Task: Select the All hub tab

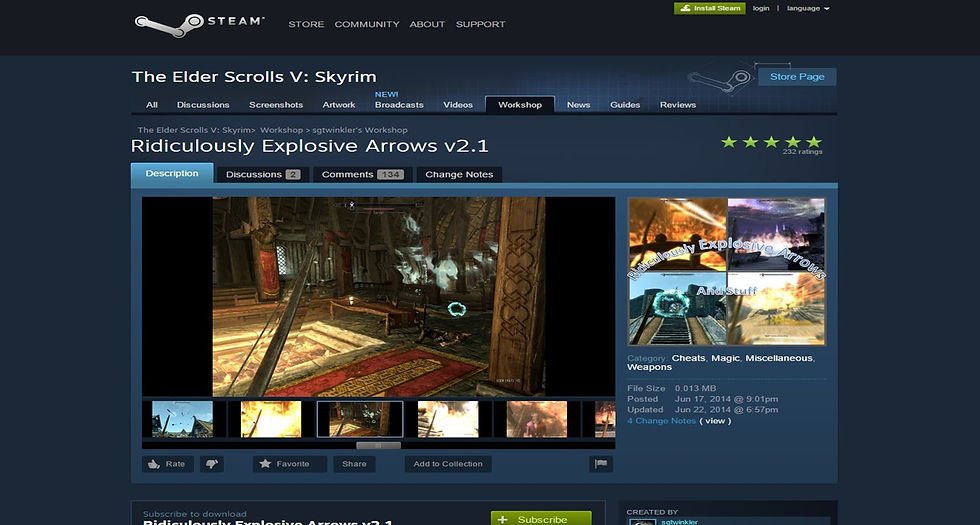Action: point(152,105)
